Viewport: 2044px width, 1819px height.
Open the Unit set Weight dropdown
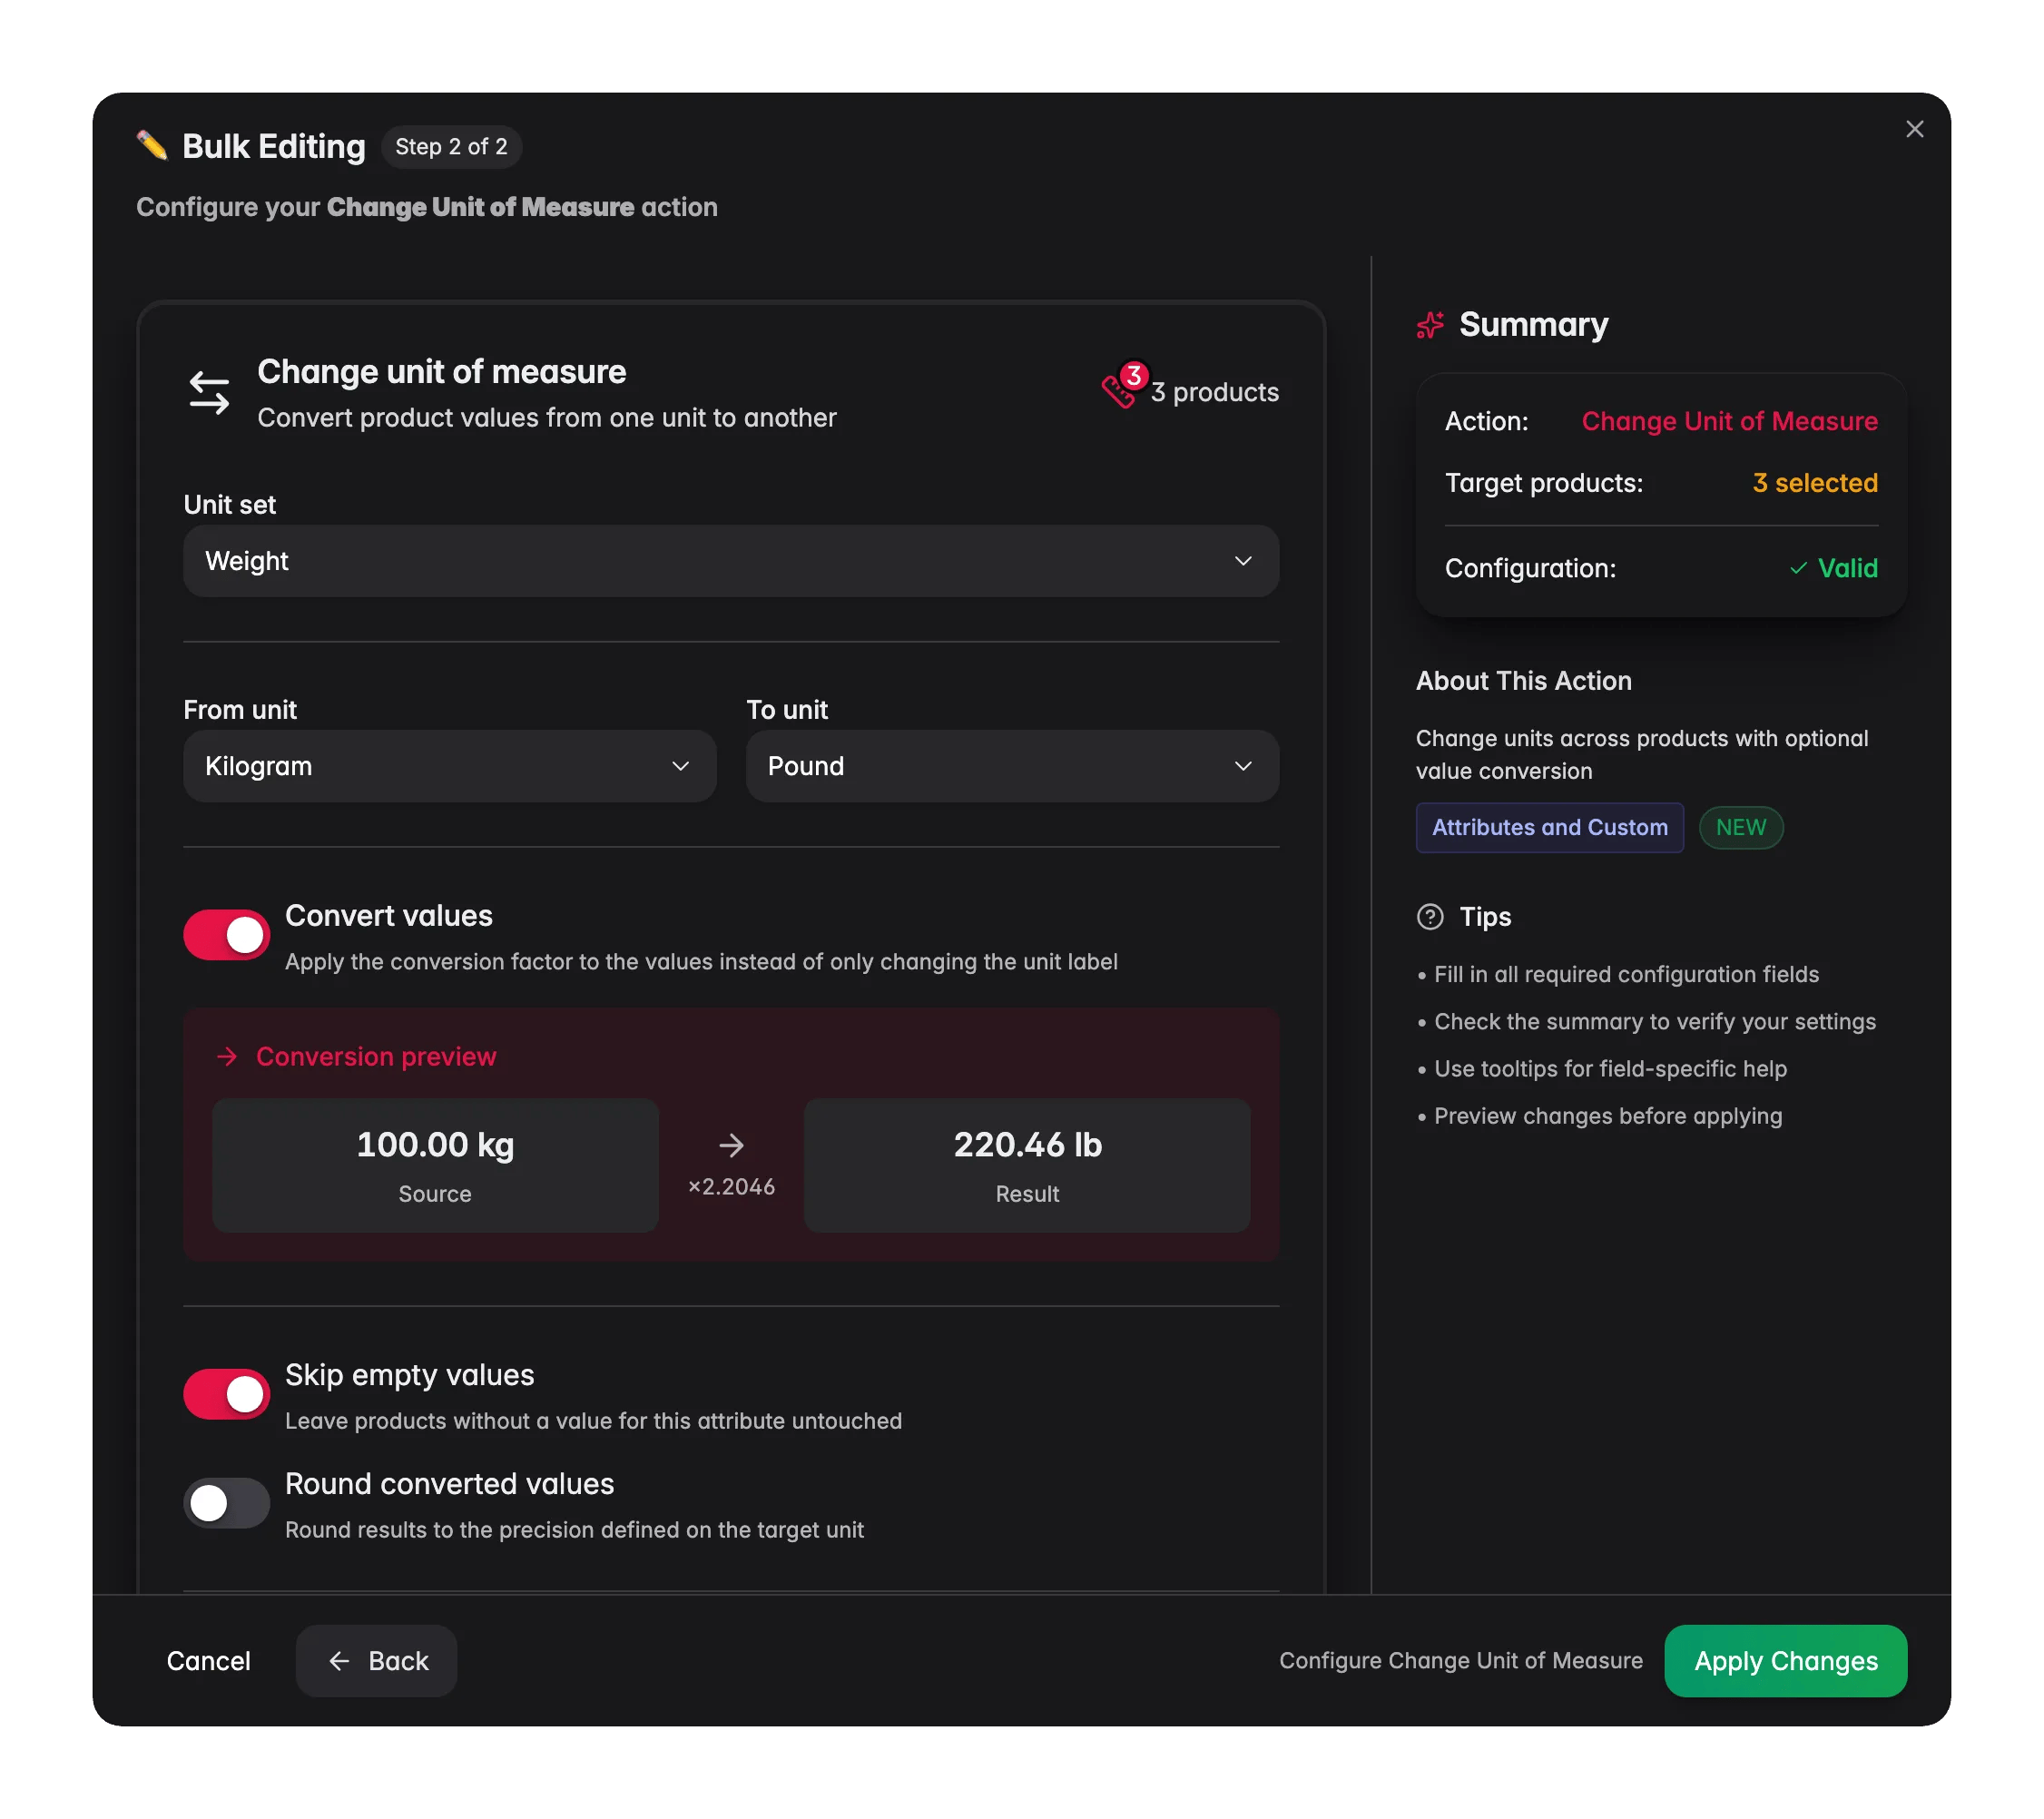(731, 561)
